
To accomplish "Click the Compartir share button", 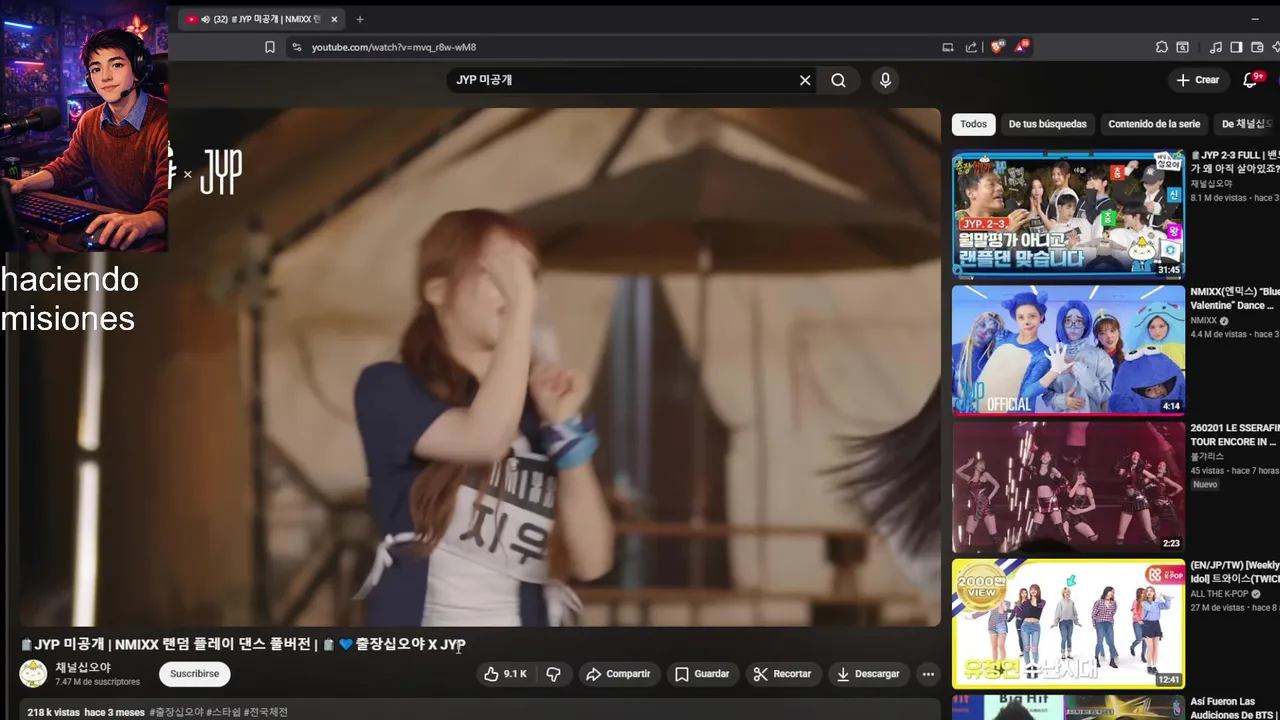I will (x=618, y=674).
